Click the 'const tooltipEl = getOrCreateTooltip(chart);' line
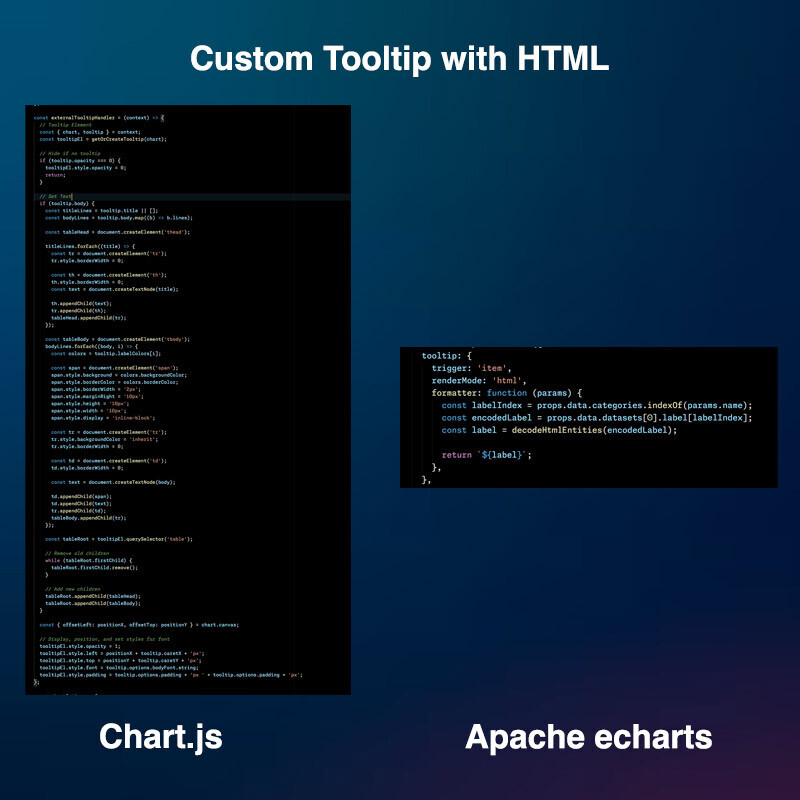Viewport: 800px width, 800px height. pos(103,139)
